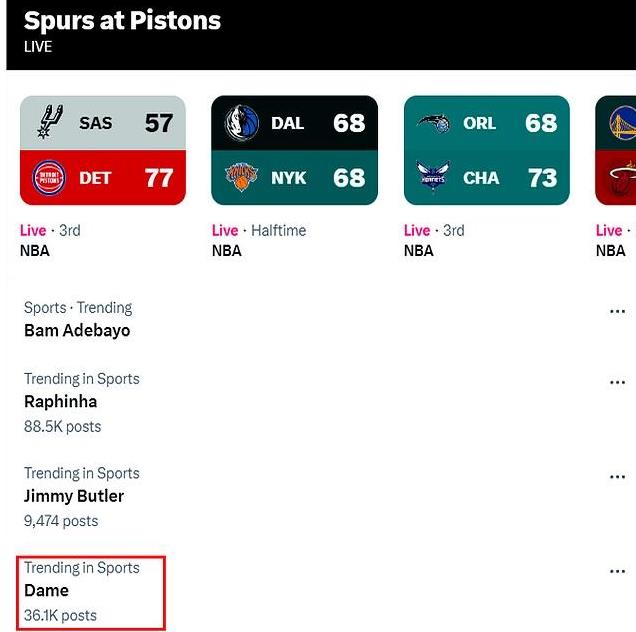
Task: Open ORL vs CHA score card
Action: [487, 150]
